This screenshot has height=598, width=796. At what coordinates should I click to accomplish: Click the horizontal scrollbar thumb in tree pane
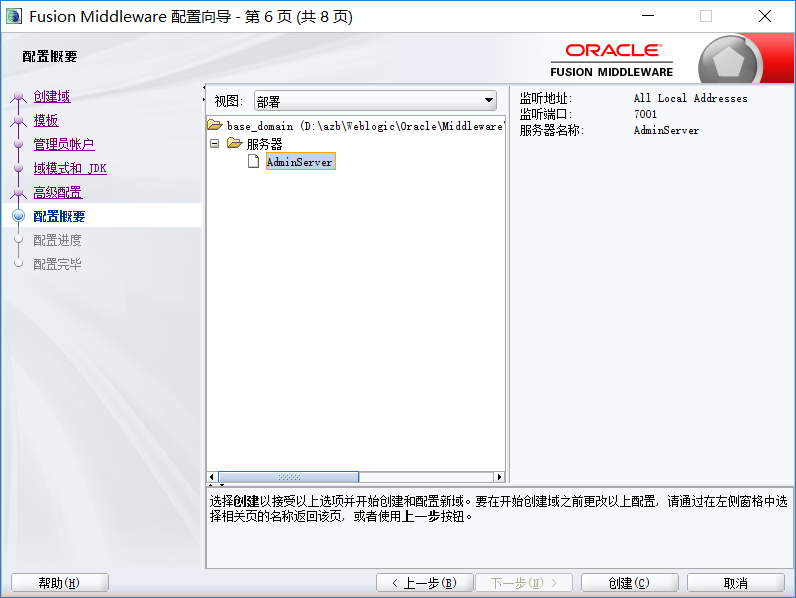[x=288, y=477]
